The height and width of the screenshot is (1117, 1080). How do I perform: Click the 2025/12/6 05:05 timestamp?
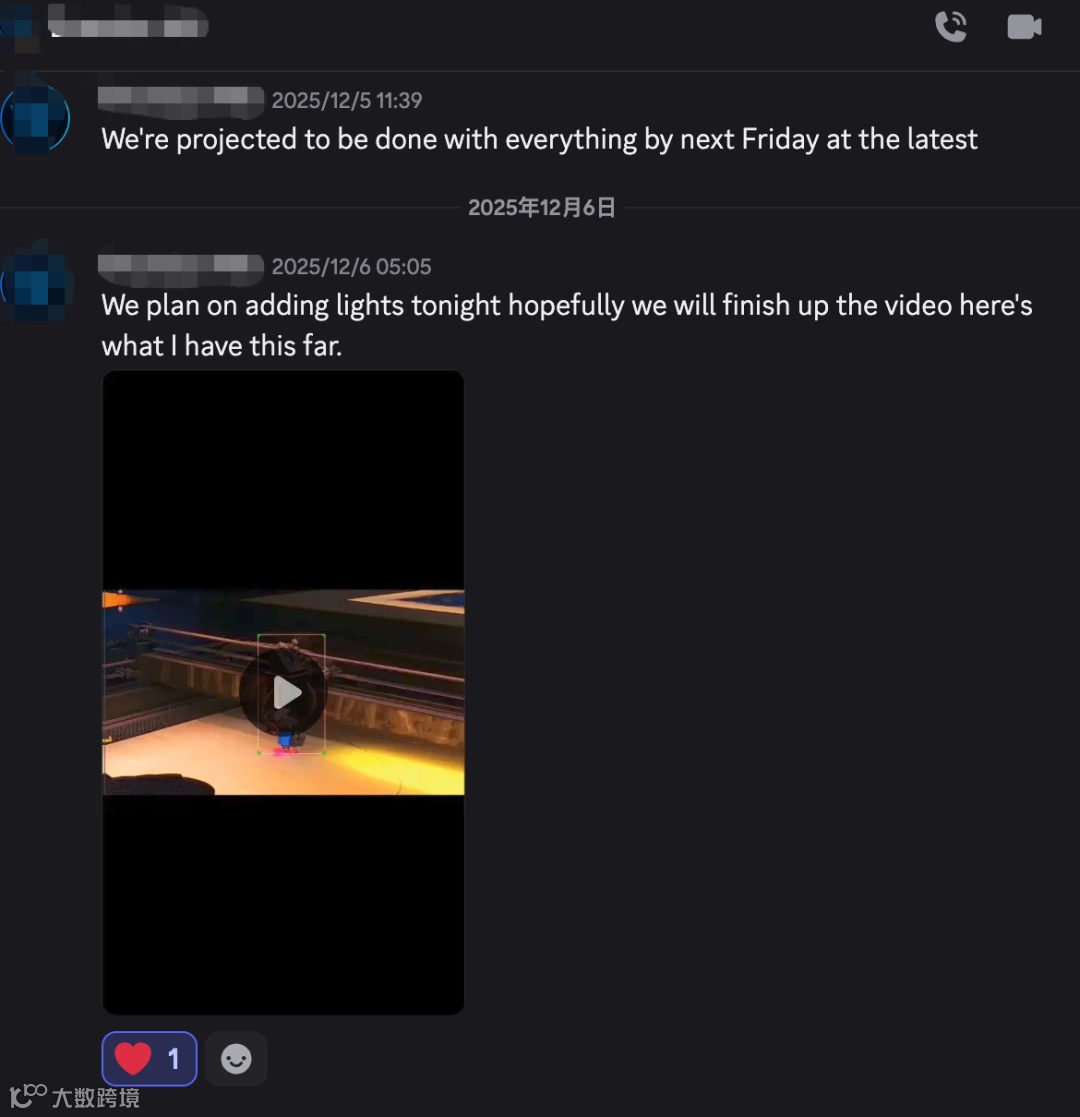[351, 267]
